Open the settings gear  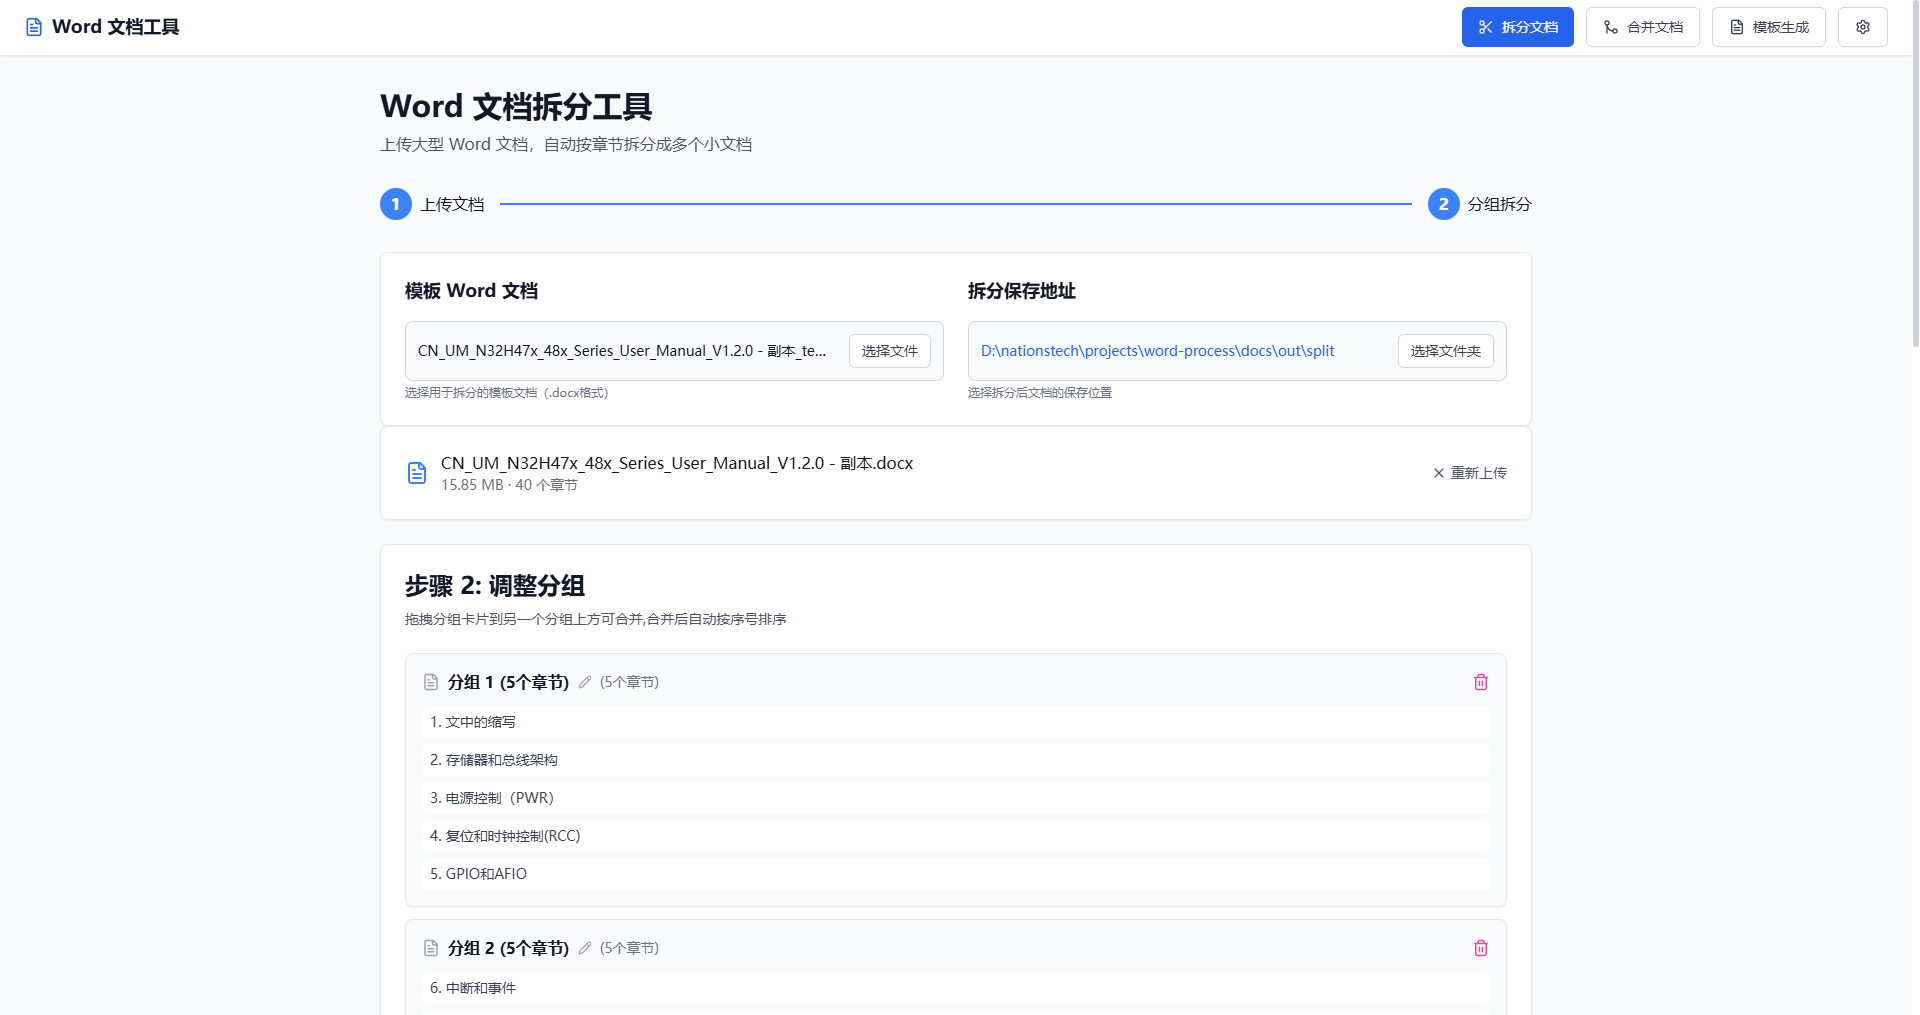pos(1862,27)
